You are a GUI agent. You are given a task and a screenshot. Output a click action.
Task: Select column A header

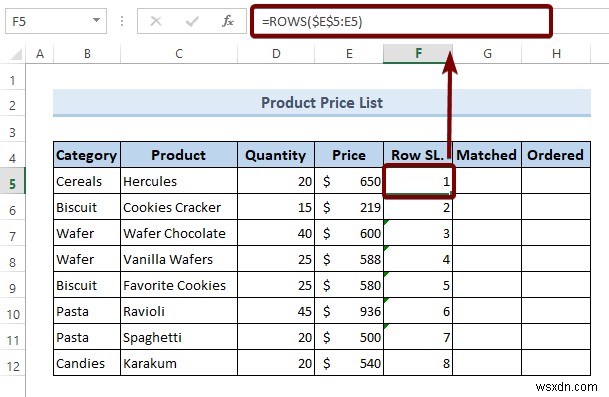coord(40,54)
